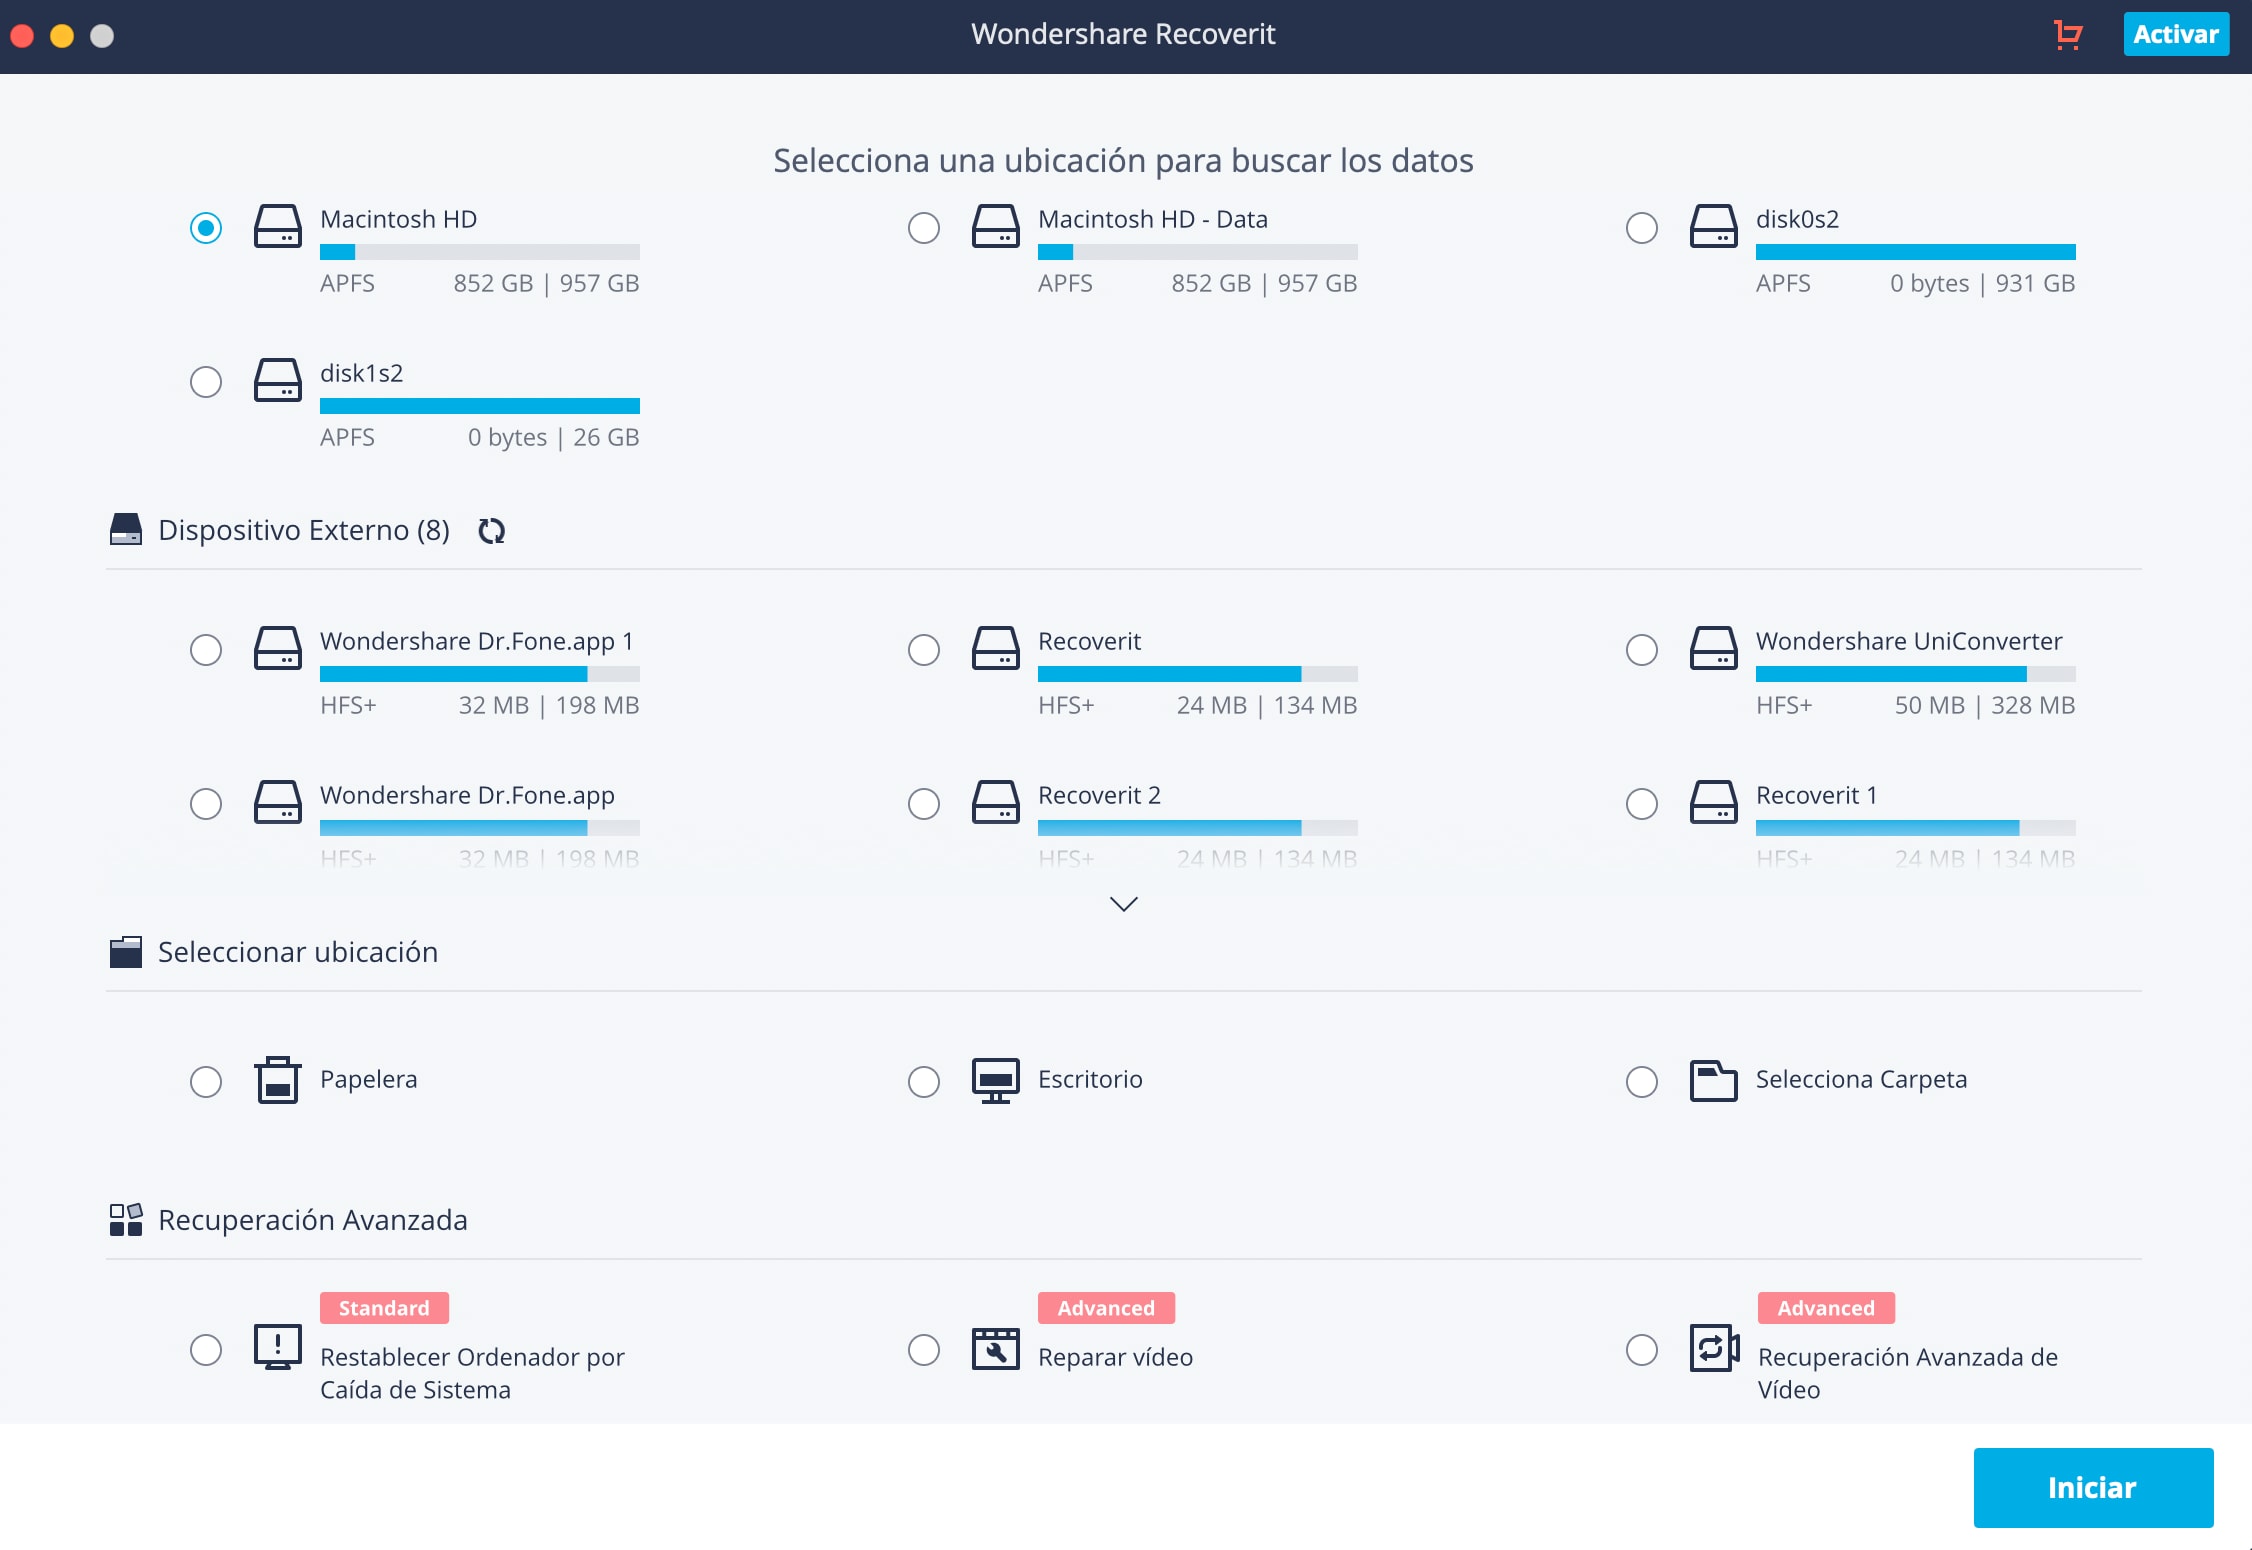Click the Recoverit 1 drive icon
The width and height of the screenshot is (2252, 1550).
tap(1714, 802)
